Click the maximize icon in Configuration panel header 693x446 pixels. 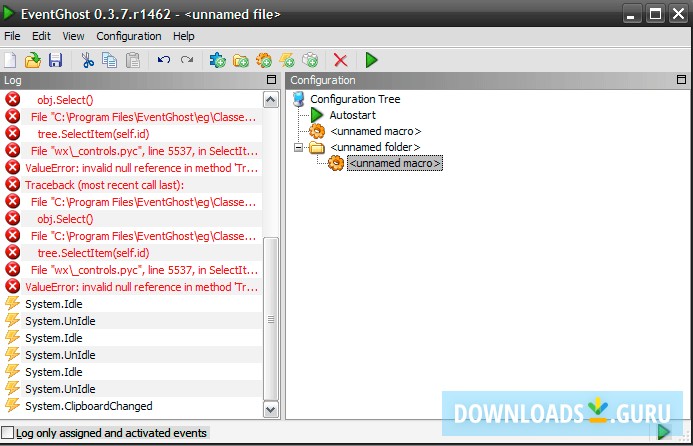(681, 80)
